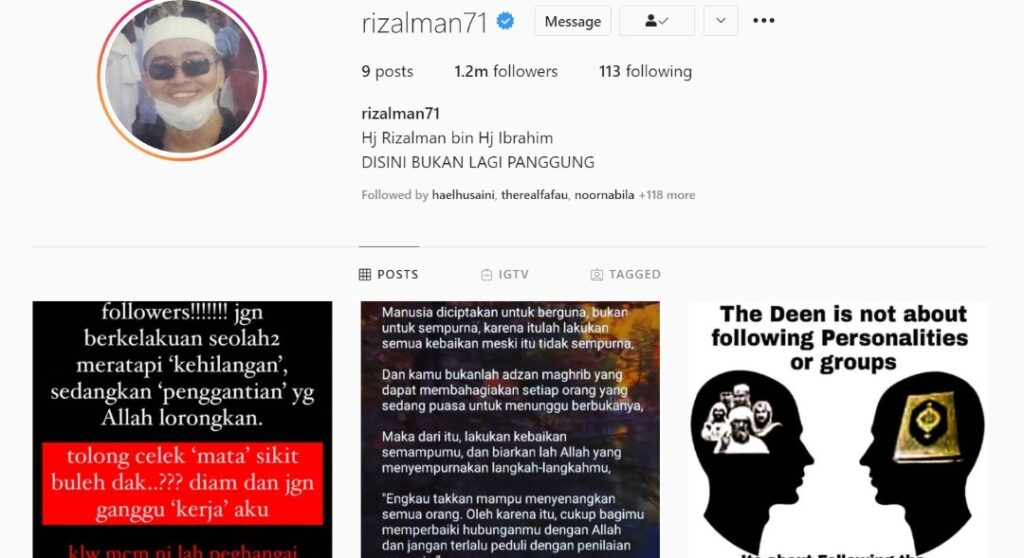
Task: Expand the +118 more followers link
Action: tap(667, 195)
